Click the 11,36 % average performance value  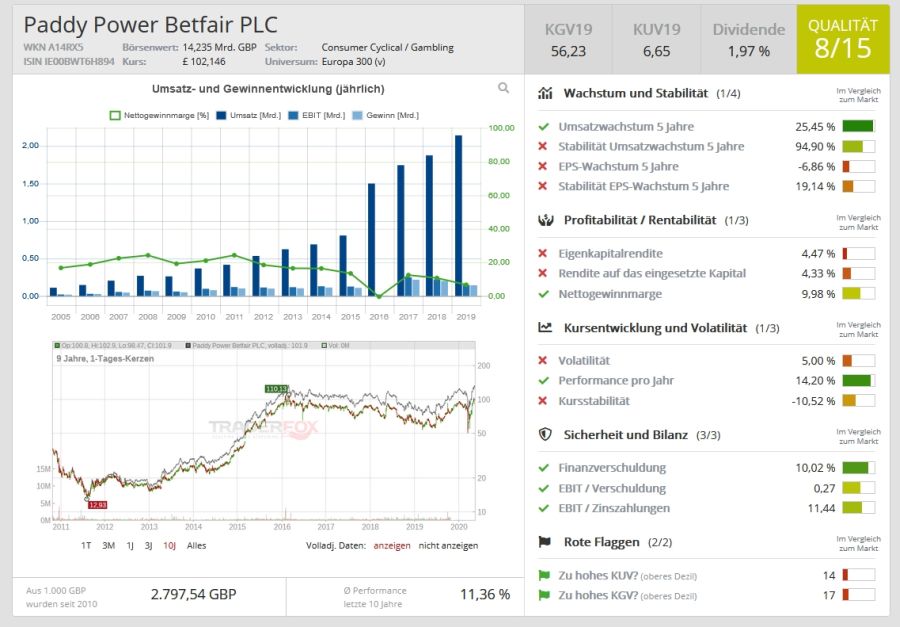coord(485,594)
